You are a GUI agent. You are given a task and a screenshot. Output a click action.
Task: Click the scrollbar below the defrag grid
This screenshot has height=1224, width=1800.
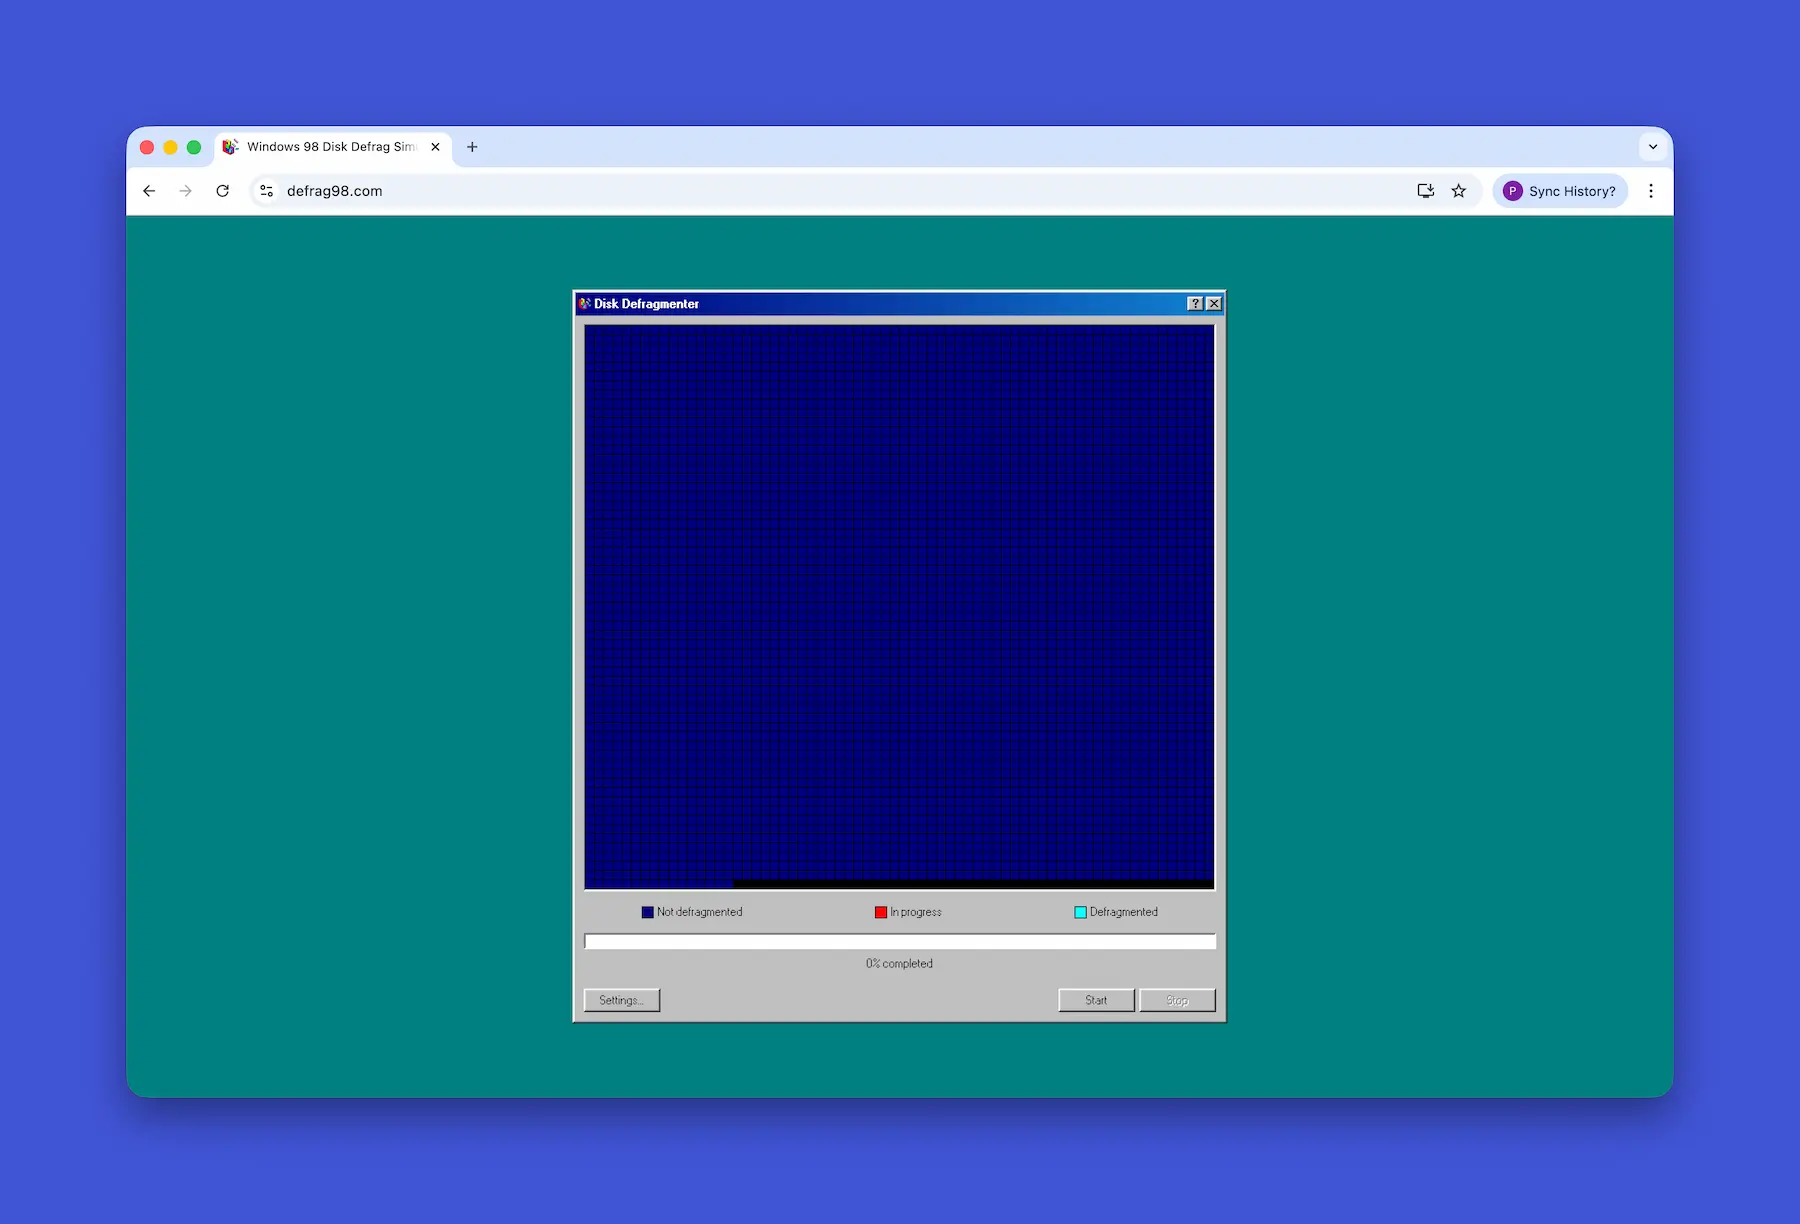pos(970,884)
